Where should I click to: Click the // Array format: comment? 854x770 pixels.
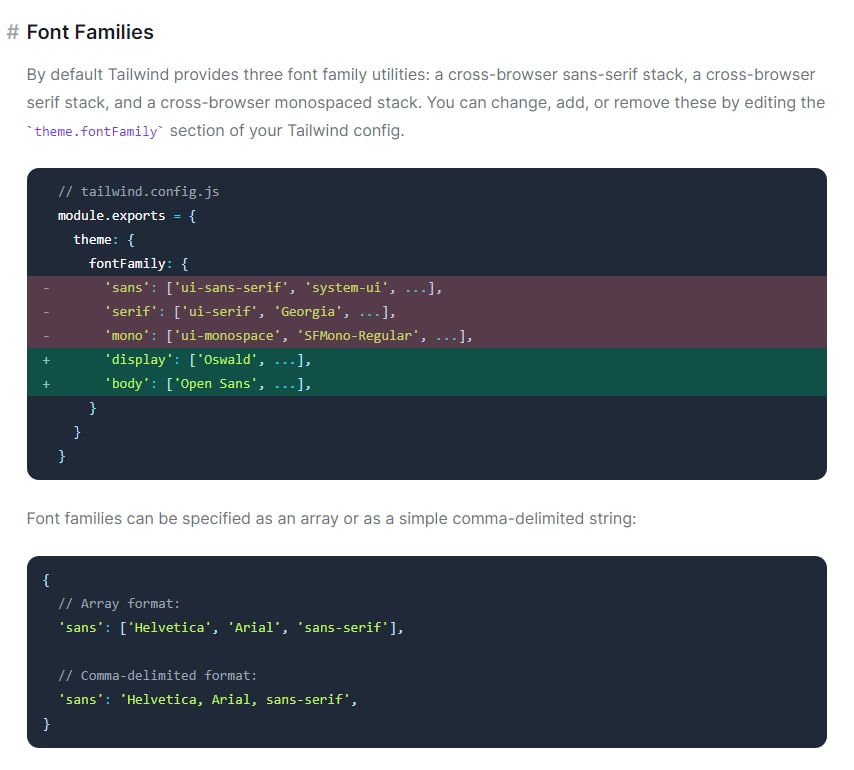point(119,604)
